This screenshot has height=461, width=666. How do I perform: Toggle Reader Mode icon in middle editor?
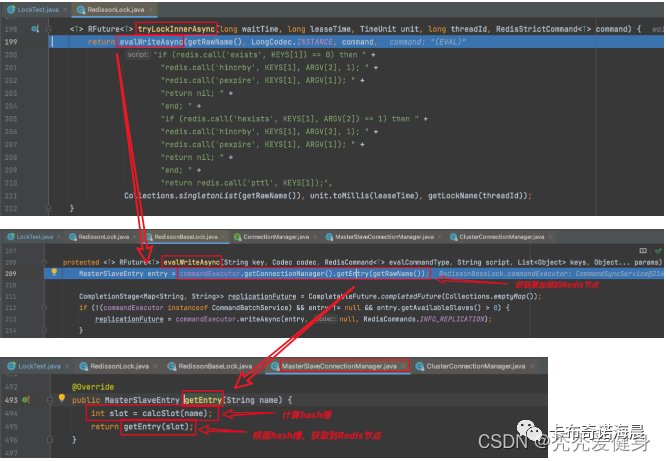[643, 251]
